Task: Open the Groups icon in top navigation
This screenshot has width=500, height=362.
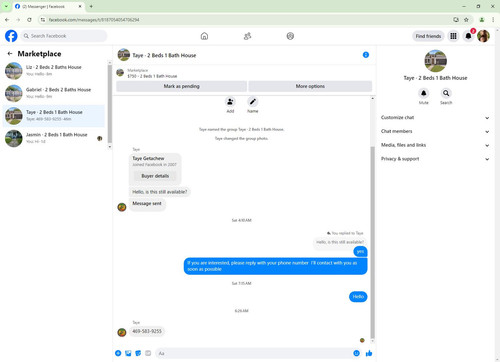Action: [290, 36]
